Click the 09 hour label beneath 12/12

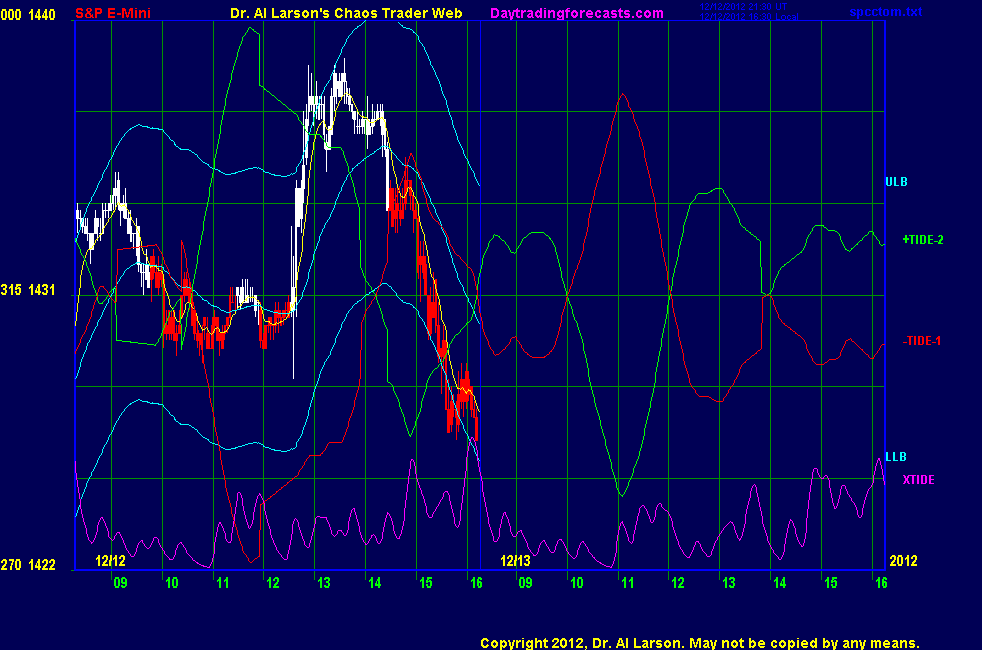coord(120,583)
